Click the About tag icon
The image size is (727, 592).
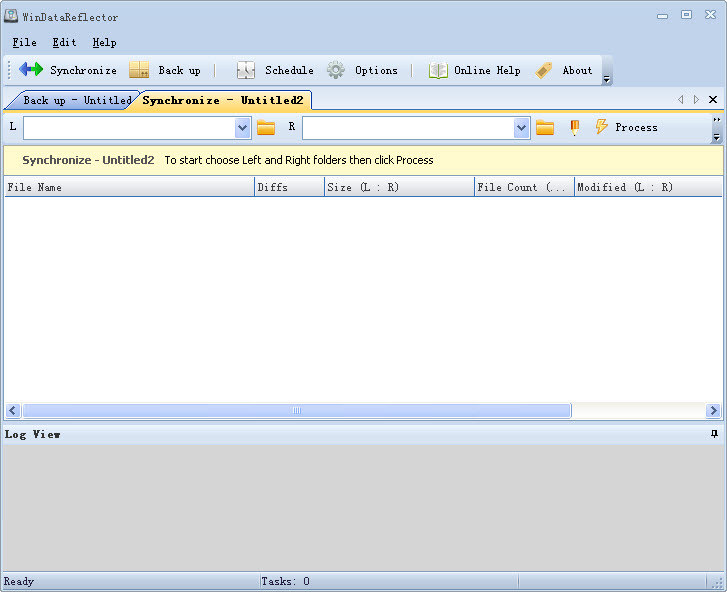click(545, 70)
